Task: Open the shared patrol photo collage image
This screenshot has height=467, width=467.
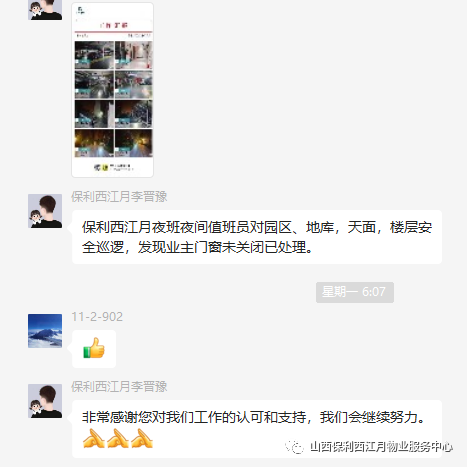Action: coord(112,90)
